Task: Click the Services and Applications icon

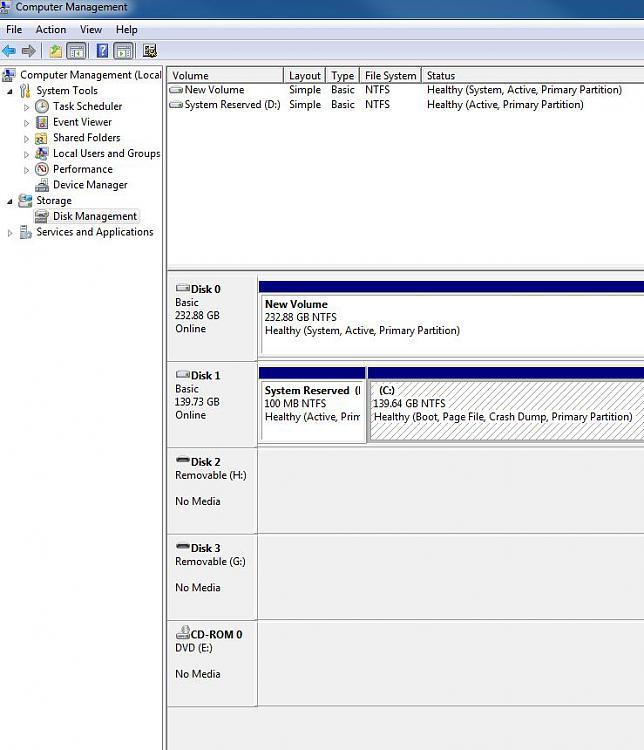Action: click(x=25, y=232)
